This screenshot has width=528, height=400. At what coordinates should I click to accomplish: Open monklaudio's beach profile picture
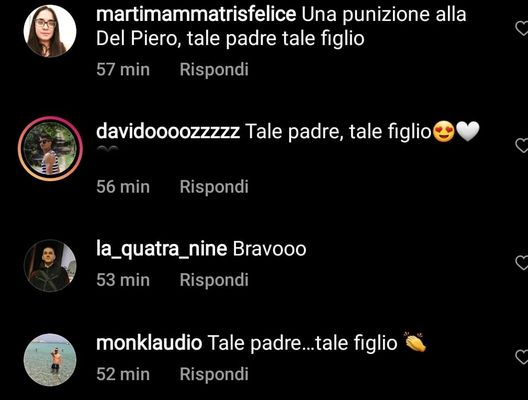(50, 360)
